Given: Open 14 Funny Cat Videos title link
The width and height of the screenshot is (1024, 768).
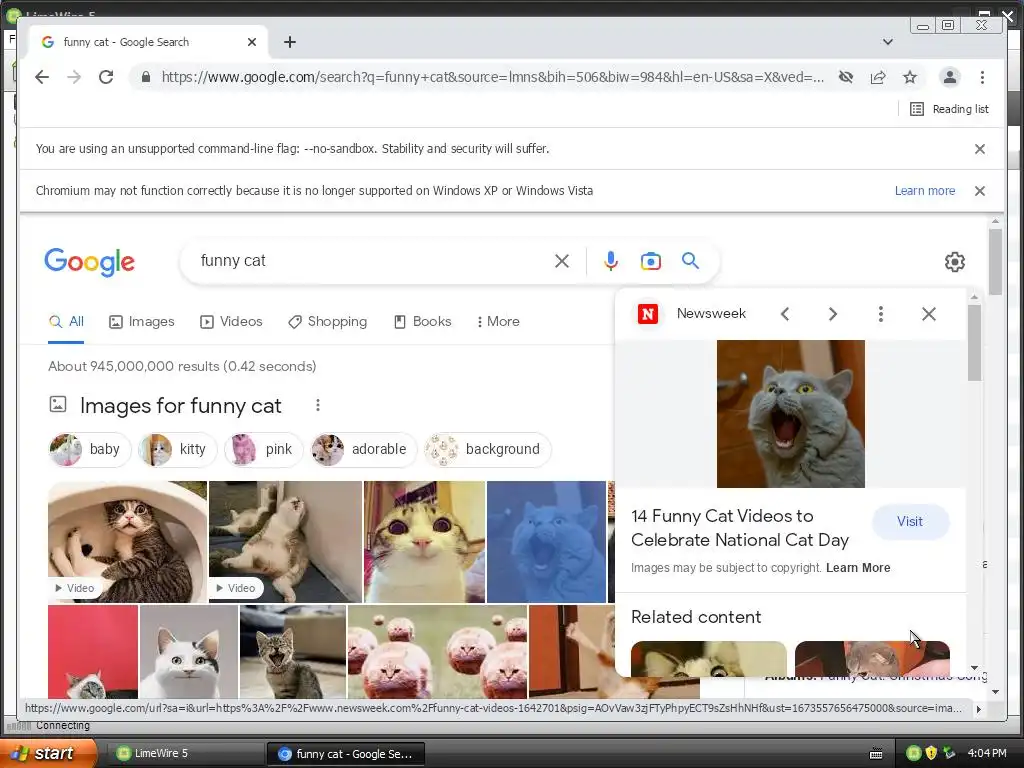Looking at the screenshot, I should click(x=740, y=528).
